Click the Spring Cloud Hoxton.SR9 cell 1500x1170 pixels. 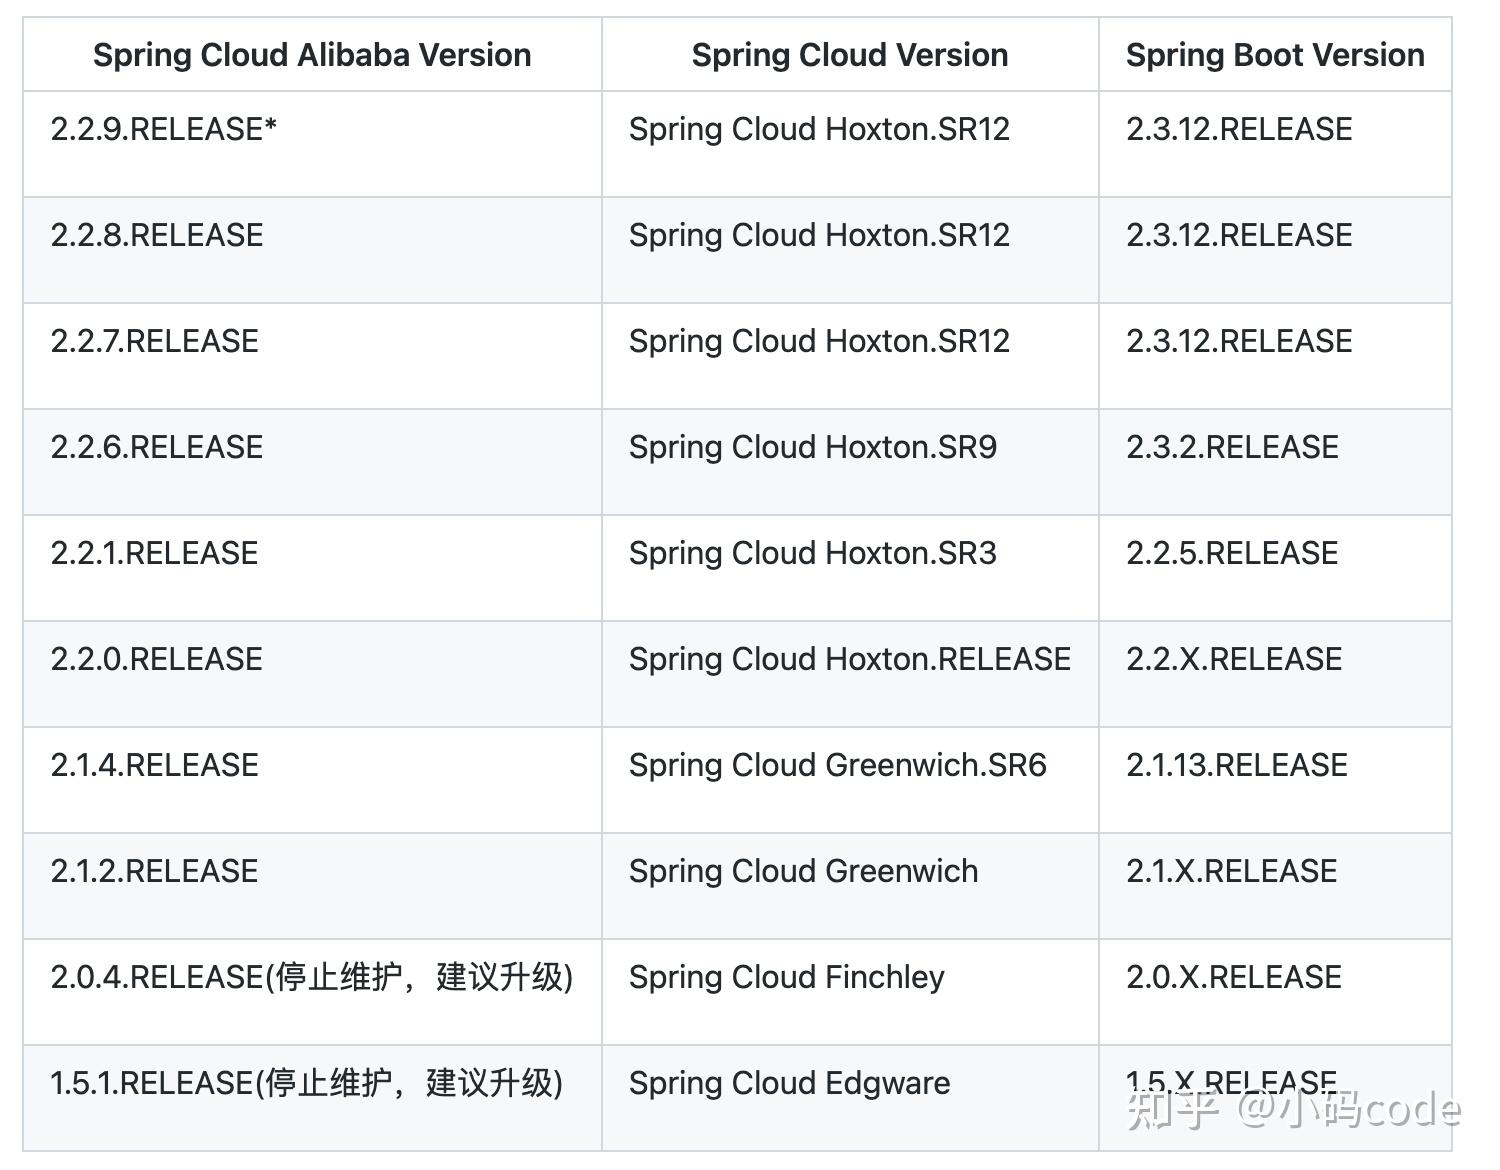(812, 447)
